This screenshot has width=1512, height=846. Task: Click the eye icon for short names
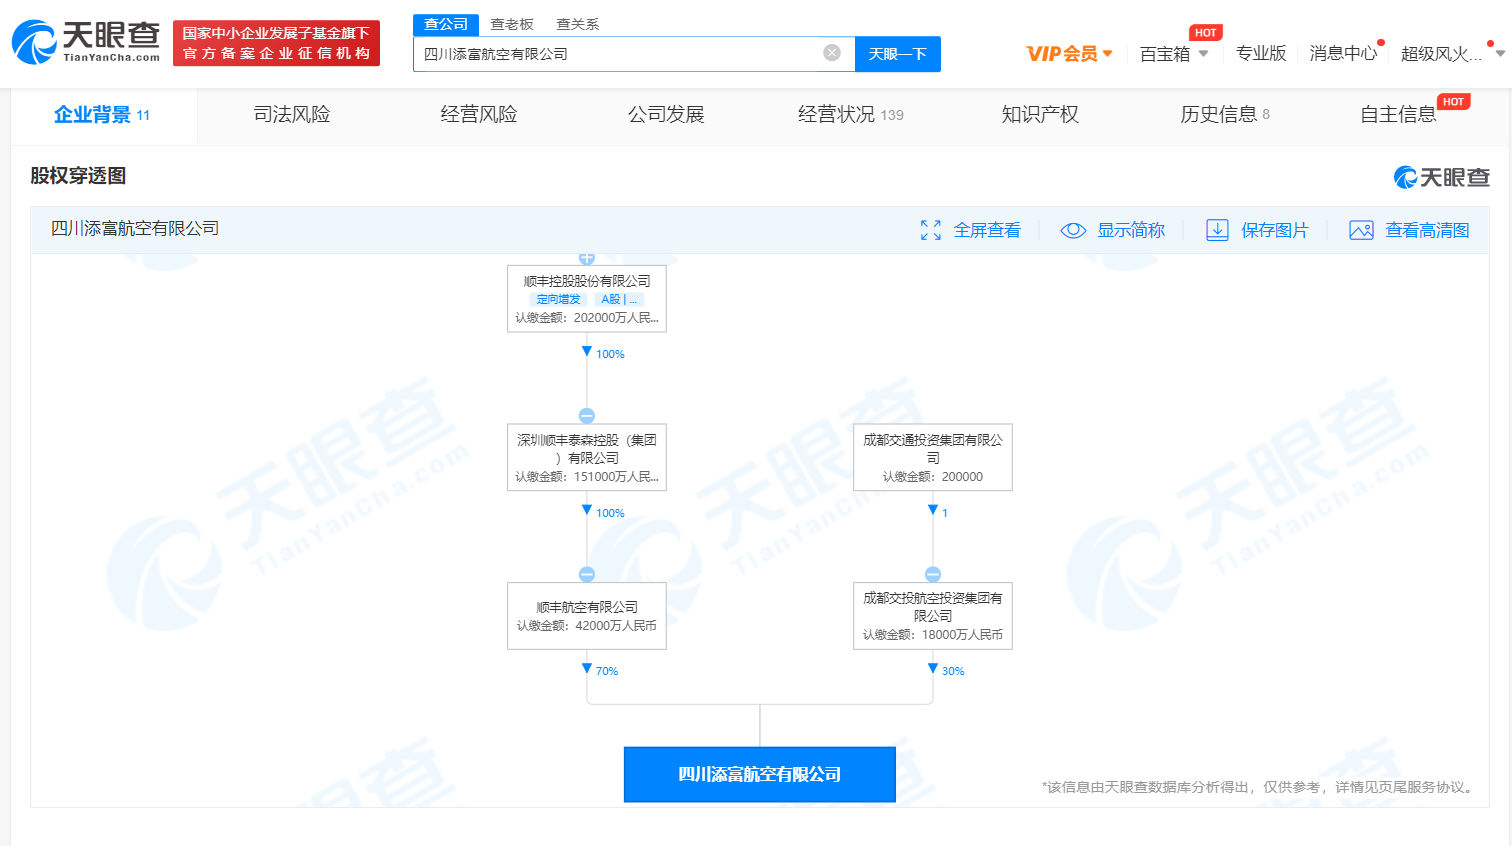1073,230
